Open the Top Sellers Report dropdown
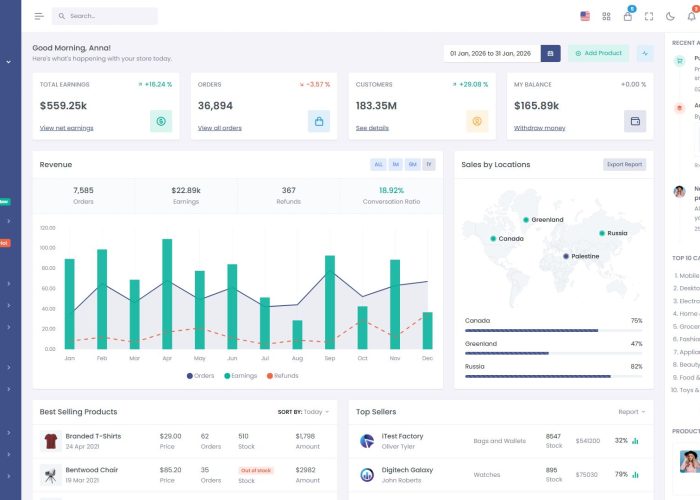 click(x=631, y=412)
